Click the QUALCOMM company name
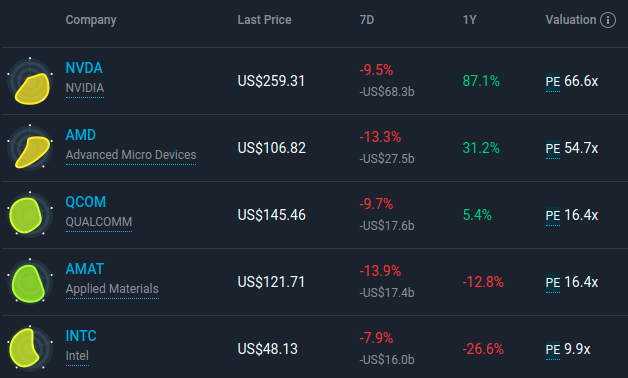The width and height of the screenshot is (628, 378). point(99,222)
